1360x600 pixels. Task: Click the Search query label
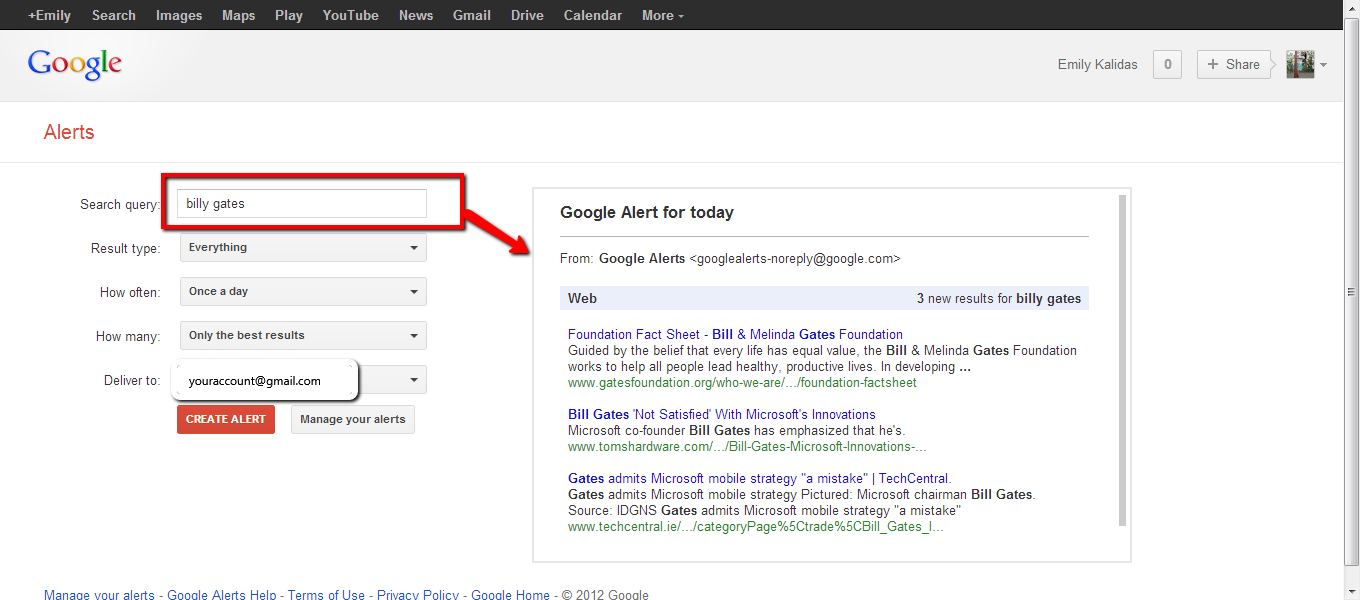(x=120, y=204)
